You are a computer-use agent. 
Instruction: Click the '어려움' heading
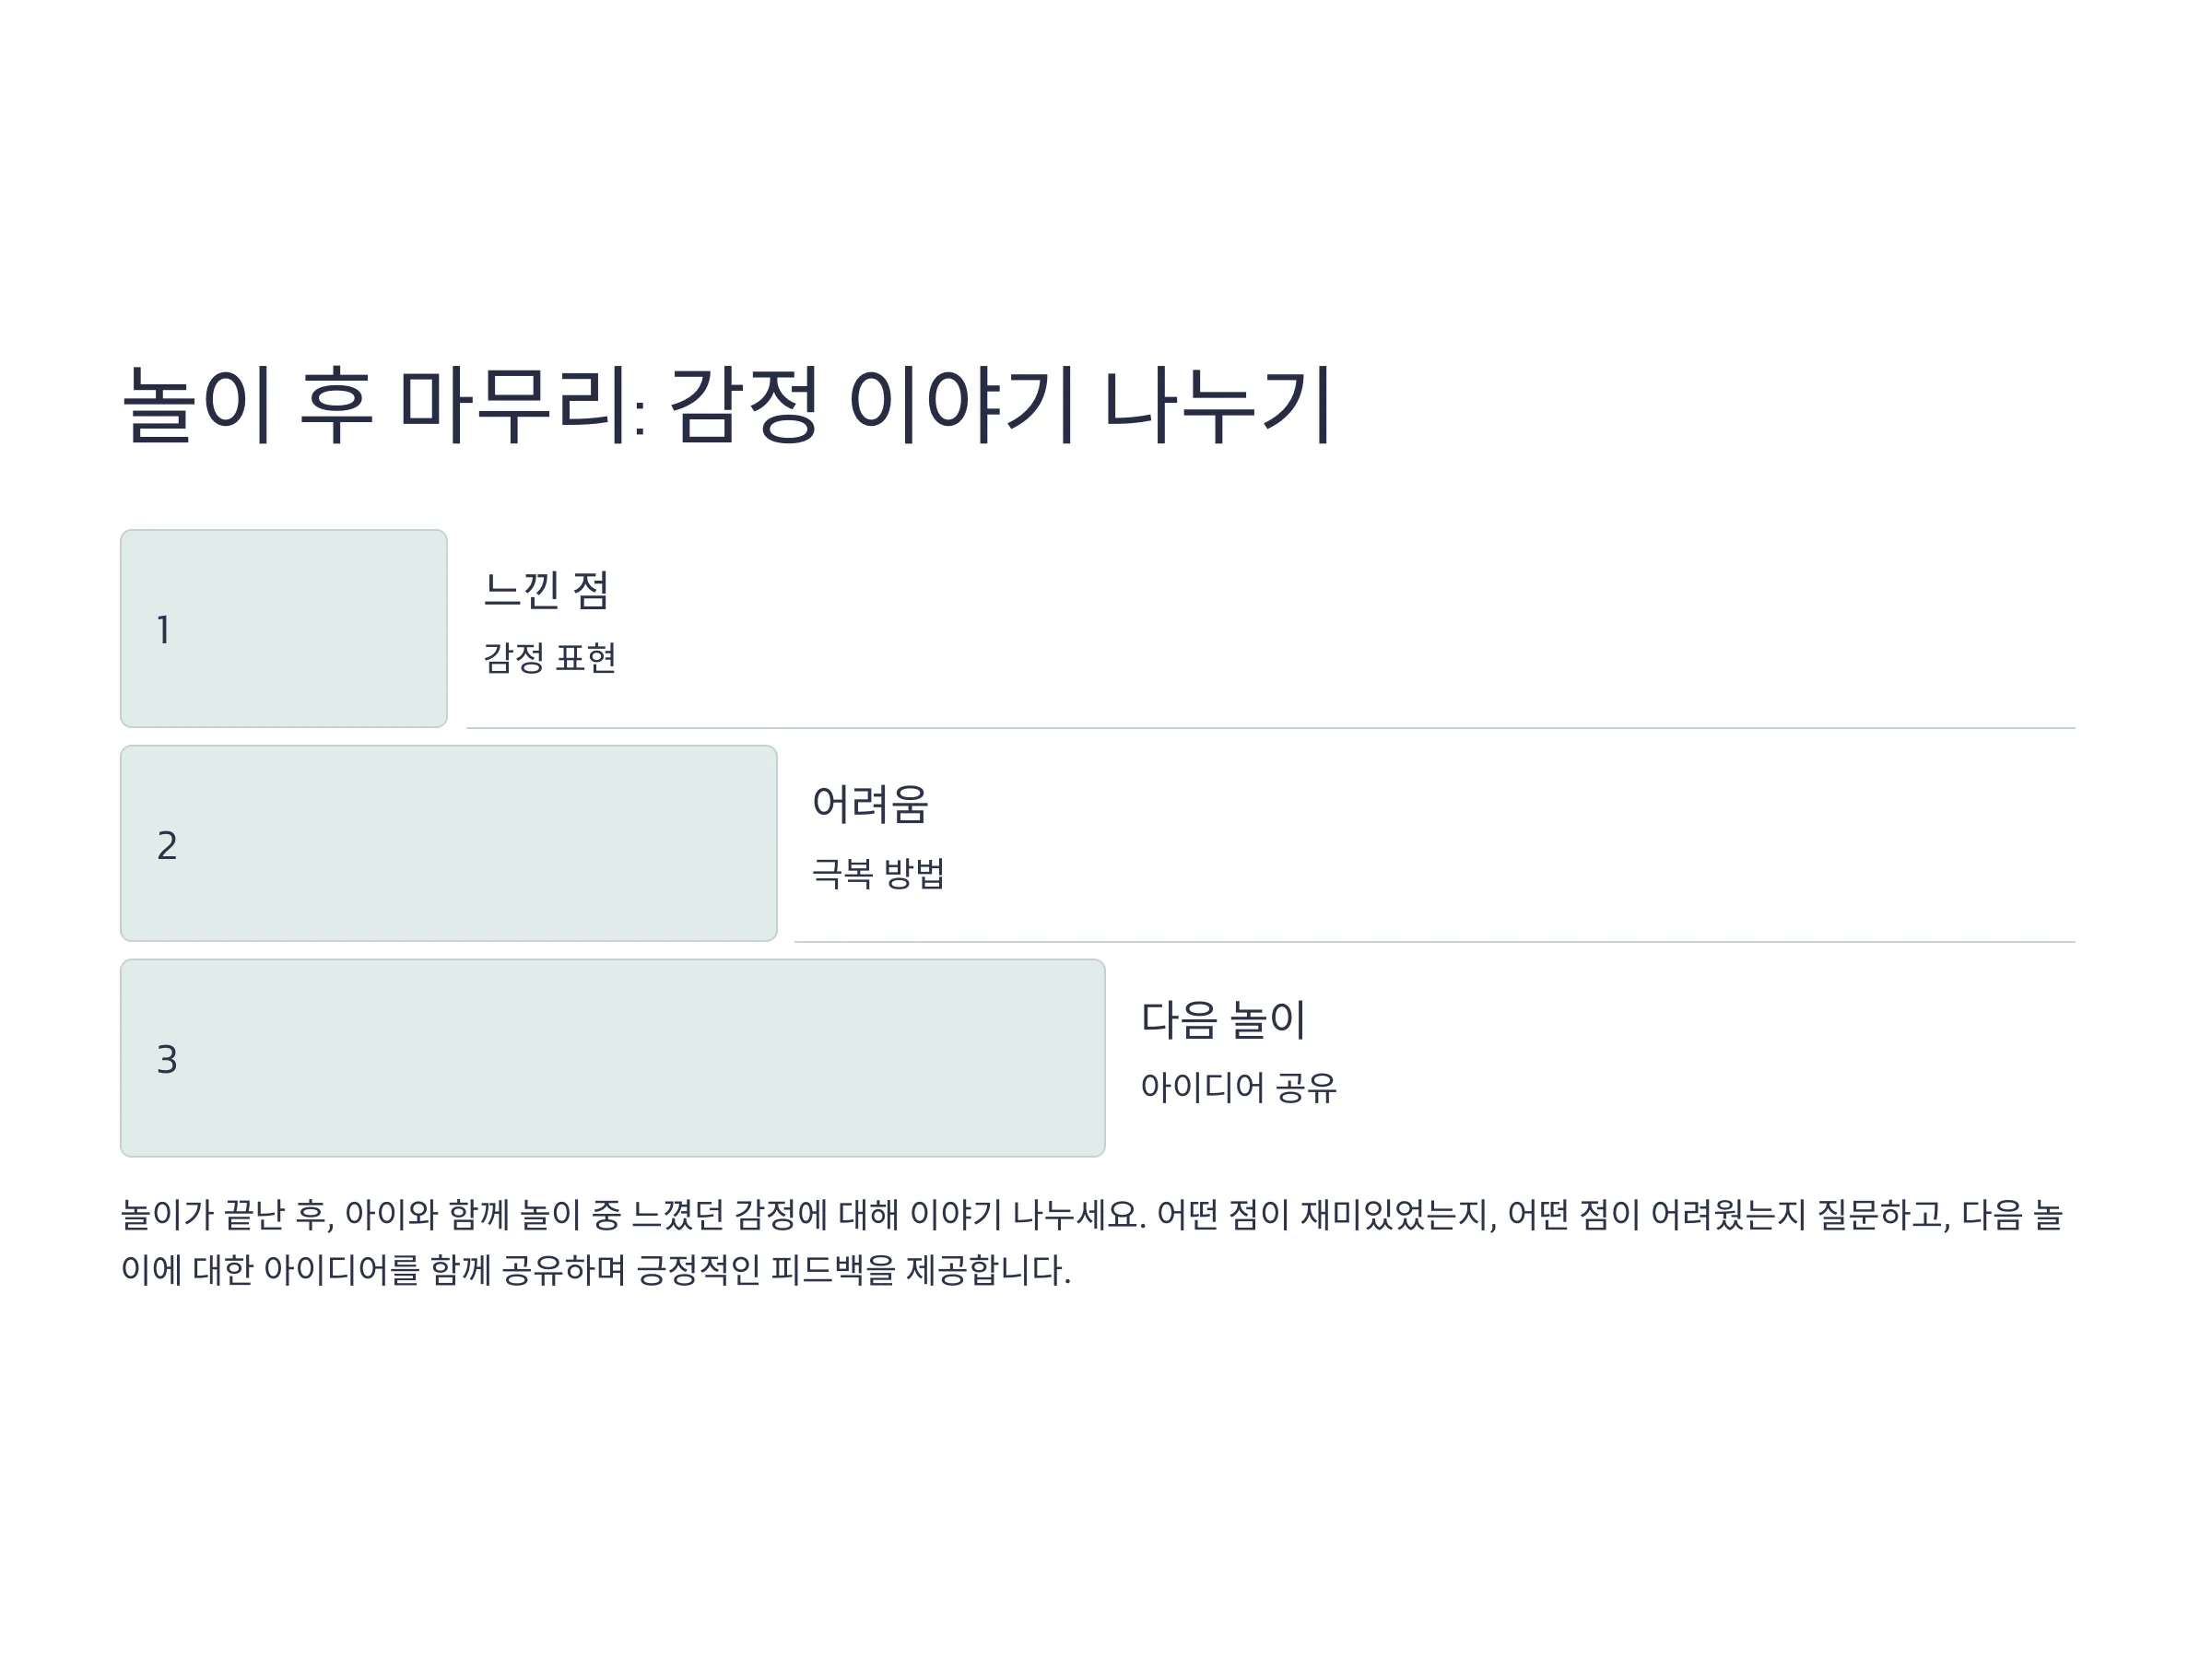click(x=870, y=804)
